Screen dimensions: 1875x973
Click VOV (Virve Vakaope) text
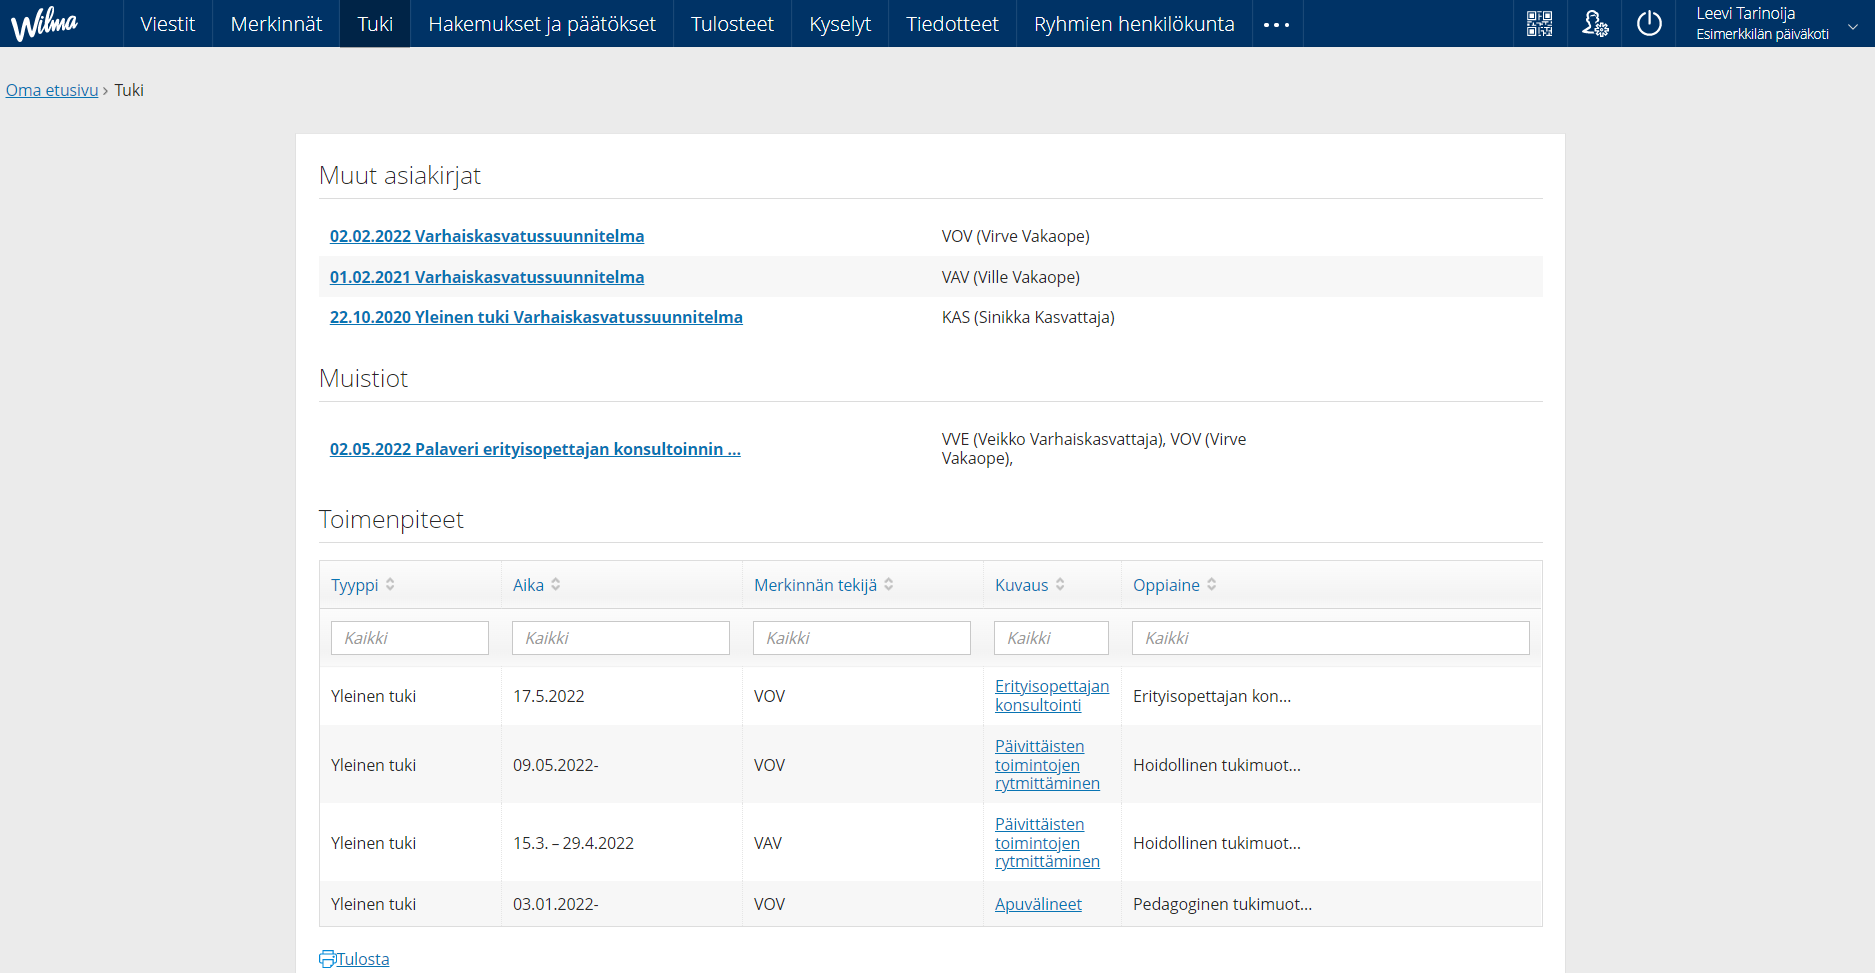point(1016,236)
